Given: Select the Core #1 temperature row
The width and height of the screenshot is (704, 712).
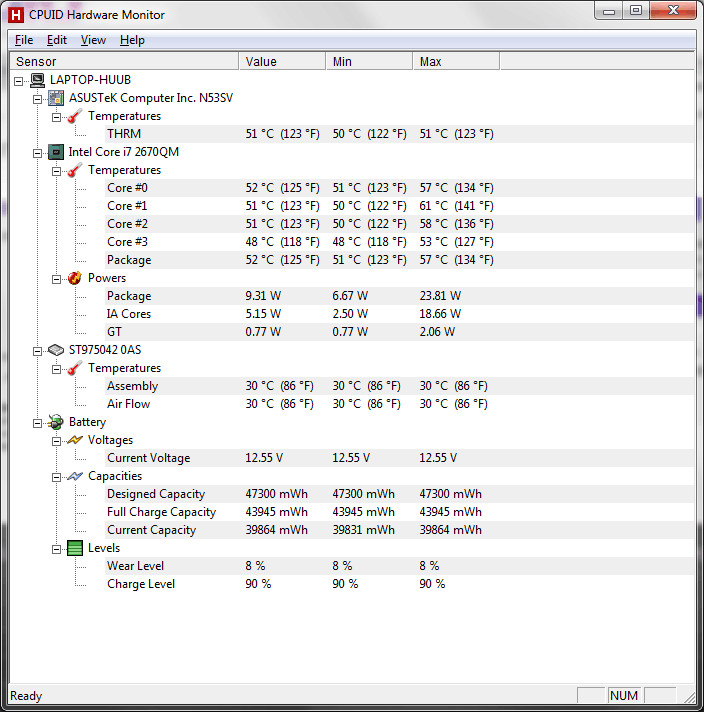Looking at the screenshot, I should 399,206.
